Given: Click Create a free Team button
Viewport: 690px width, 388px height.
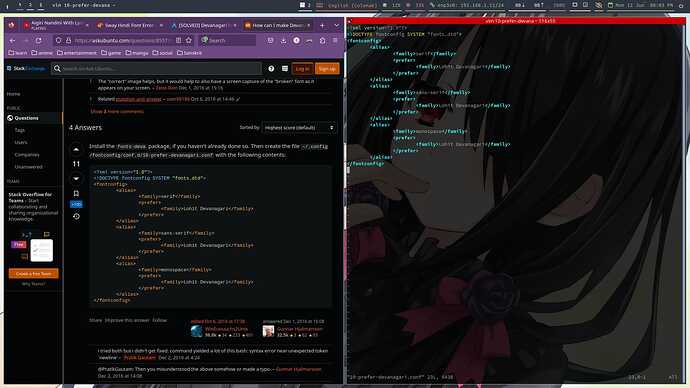Looking at the screenshot, I should [x=33, y=274].
